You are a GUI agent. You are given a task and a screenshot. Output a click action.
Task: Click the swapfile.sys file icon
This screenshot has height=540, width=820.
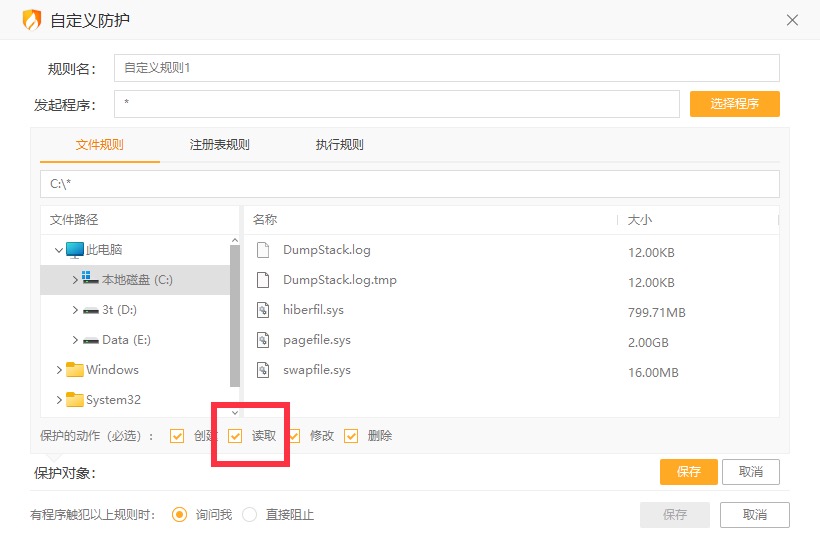[x=263, y=370]
